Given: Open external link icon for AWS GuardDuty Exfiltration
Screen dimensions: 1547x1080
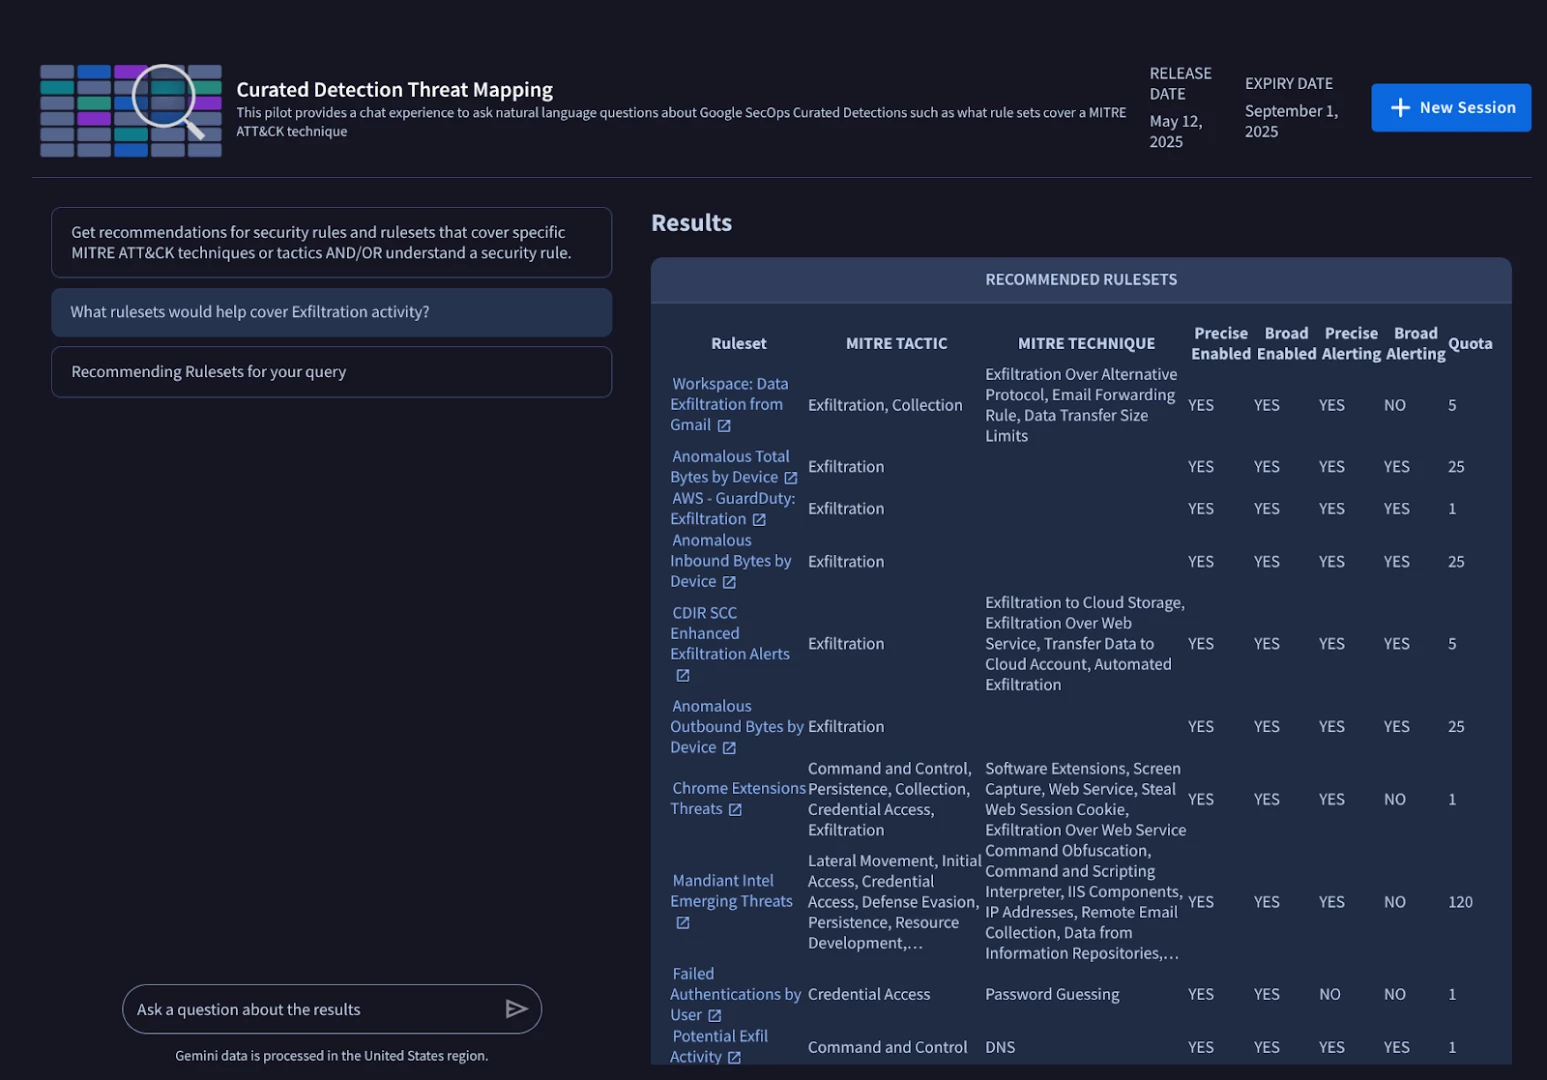Looking at the screenshot, I should click(x=759, y=520).
